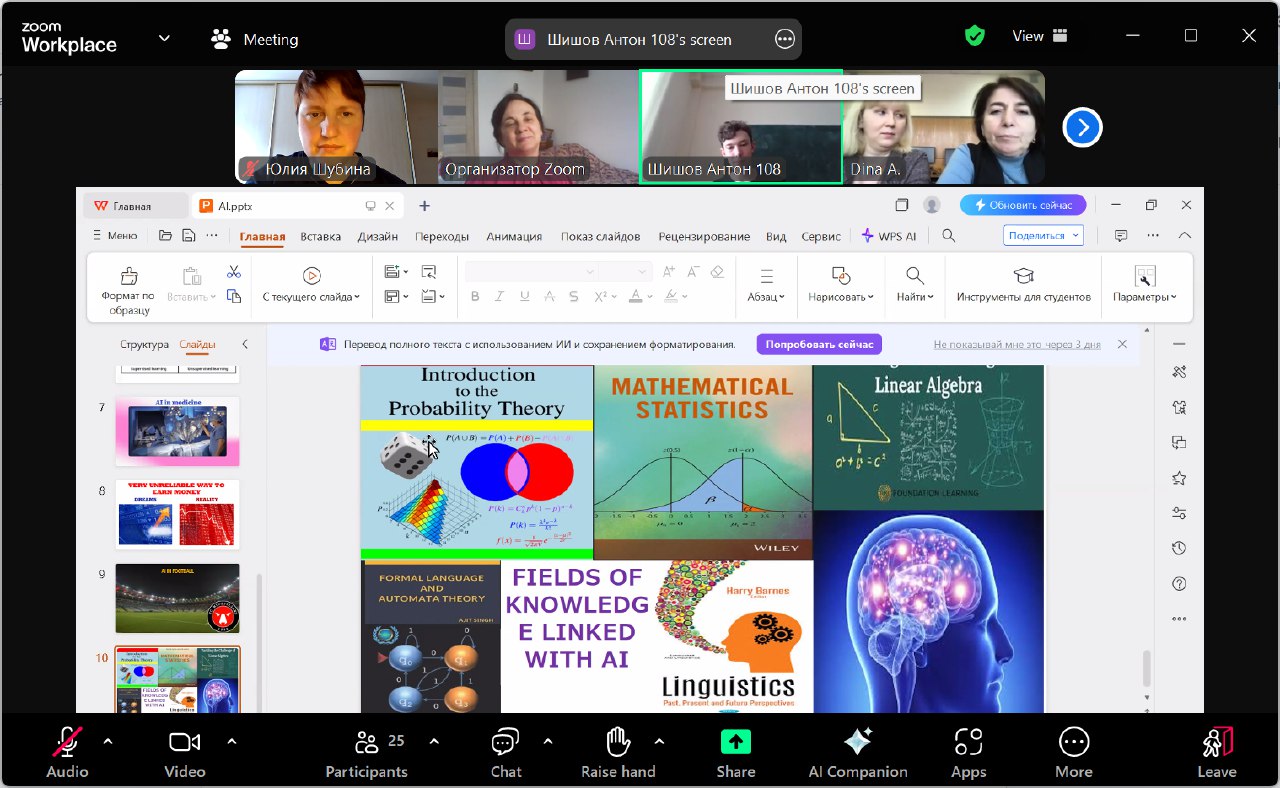Open the Apps icon in toolbar
Viewport: 1280px width, 788px height.
point(968,742)
